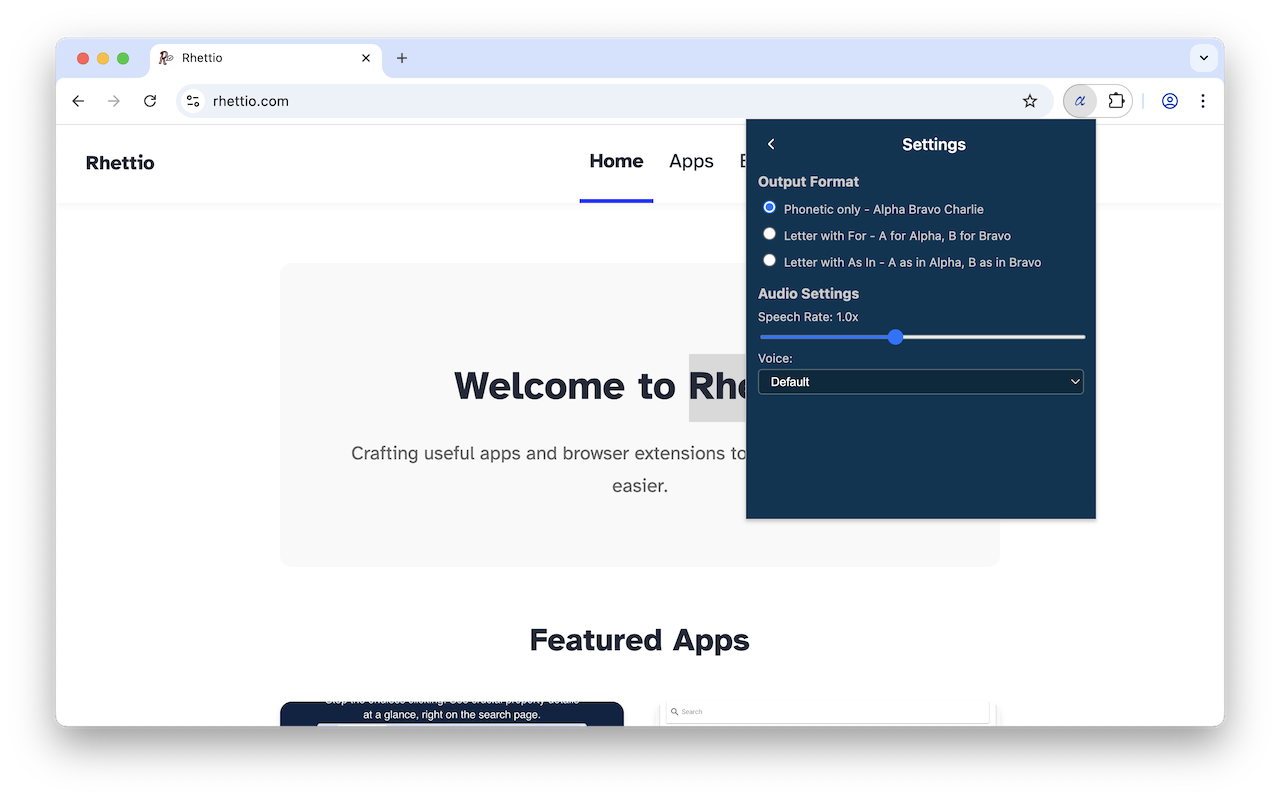Select the Phonetic only output format
Screen dimensions: 1280x800
click(769, 208)
